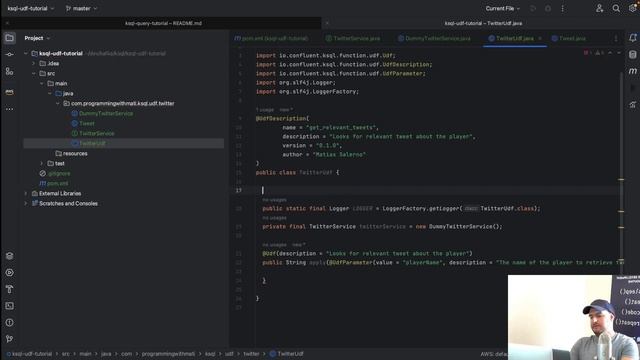Switch to the DummyTwitterService.java tab

tap(434, 38)
